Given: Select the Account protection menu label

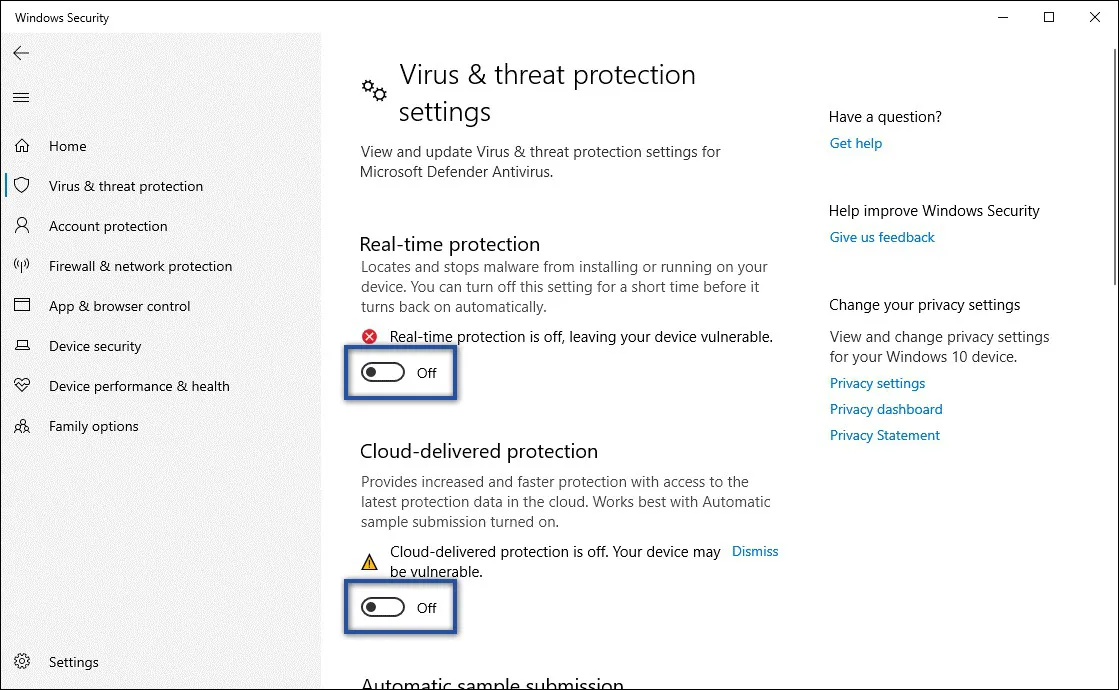Looking at the screenshot, I should tap(108, 226).
